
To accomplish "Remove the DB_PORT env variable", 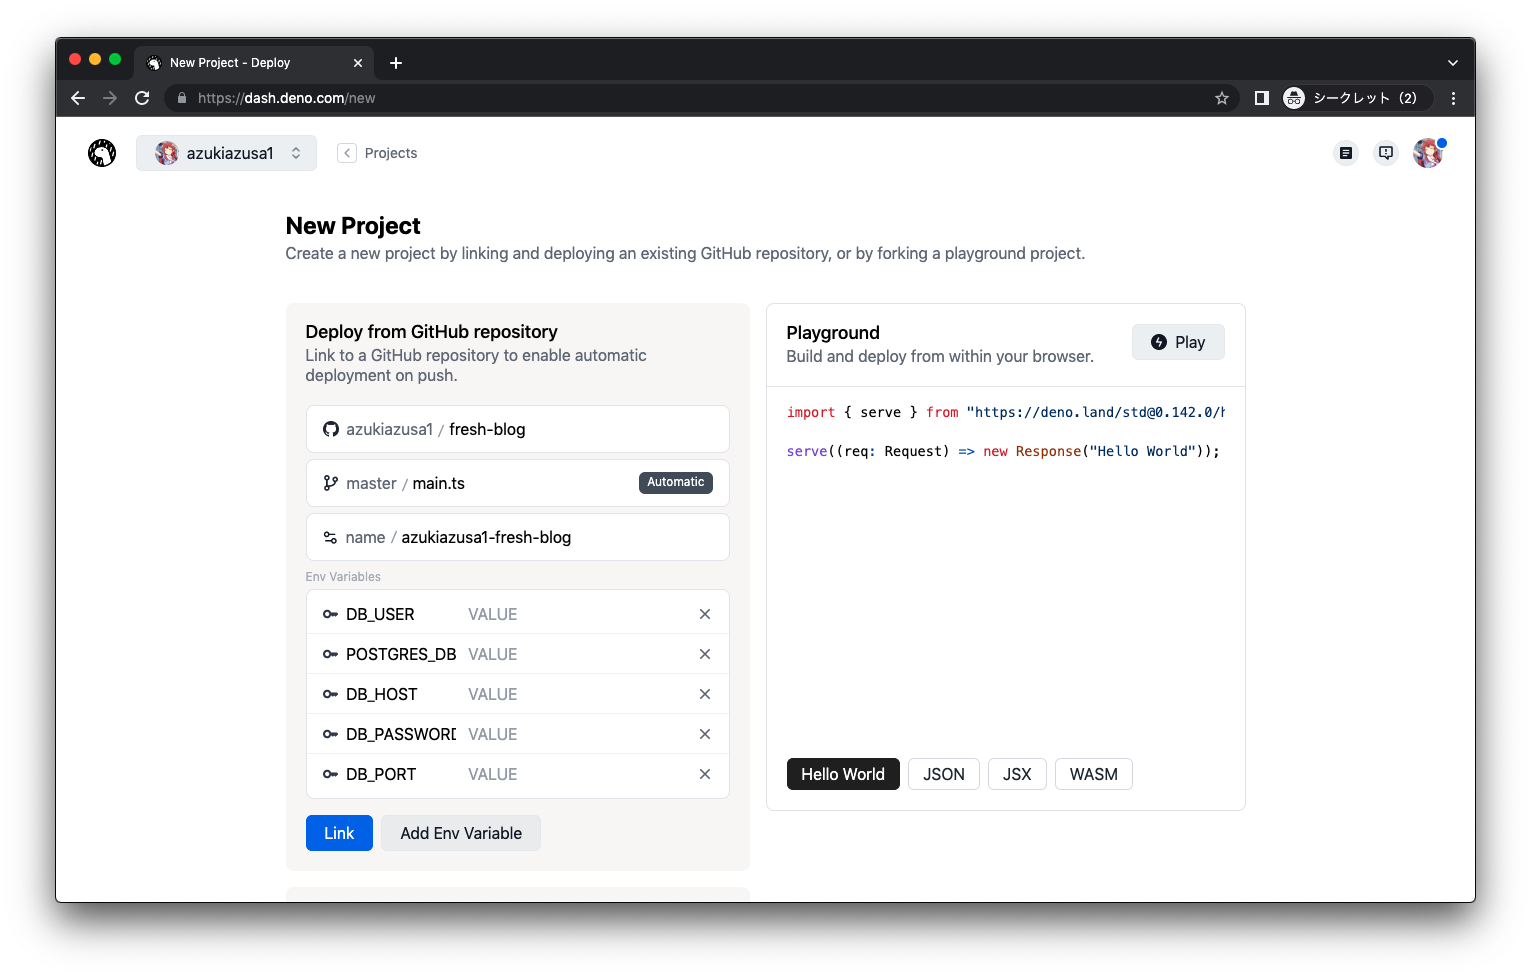I will (705, 774).
